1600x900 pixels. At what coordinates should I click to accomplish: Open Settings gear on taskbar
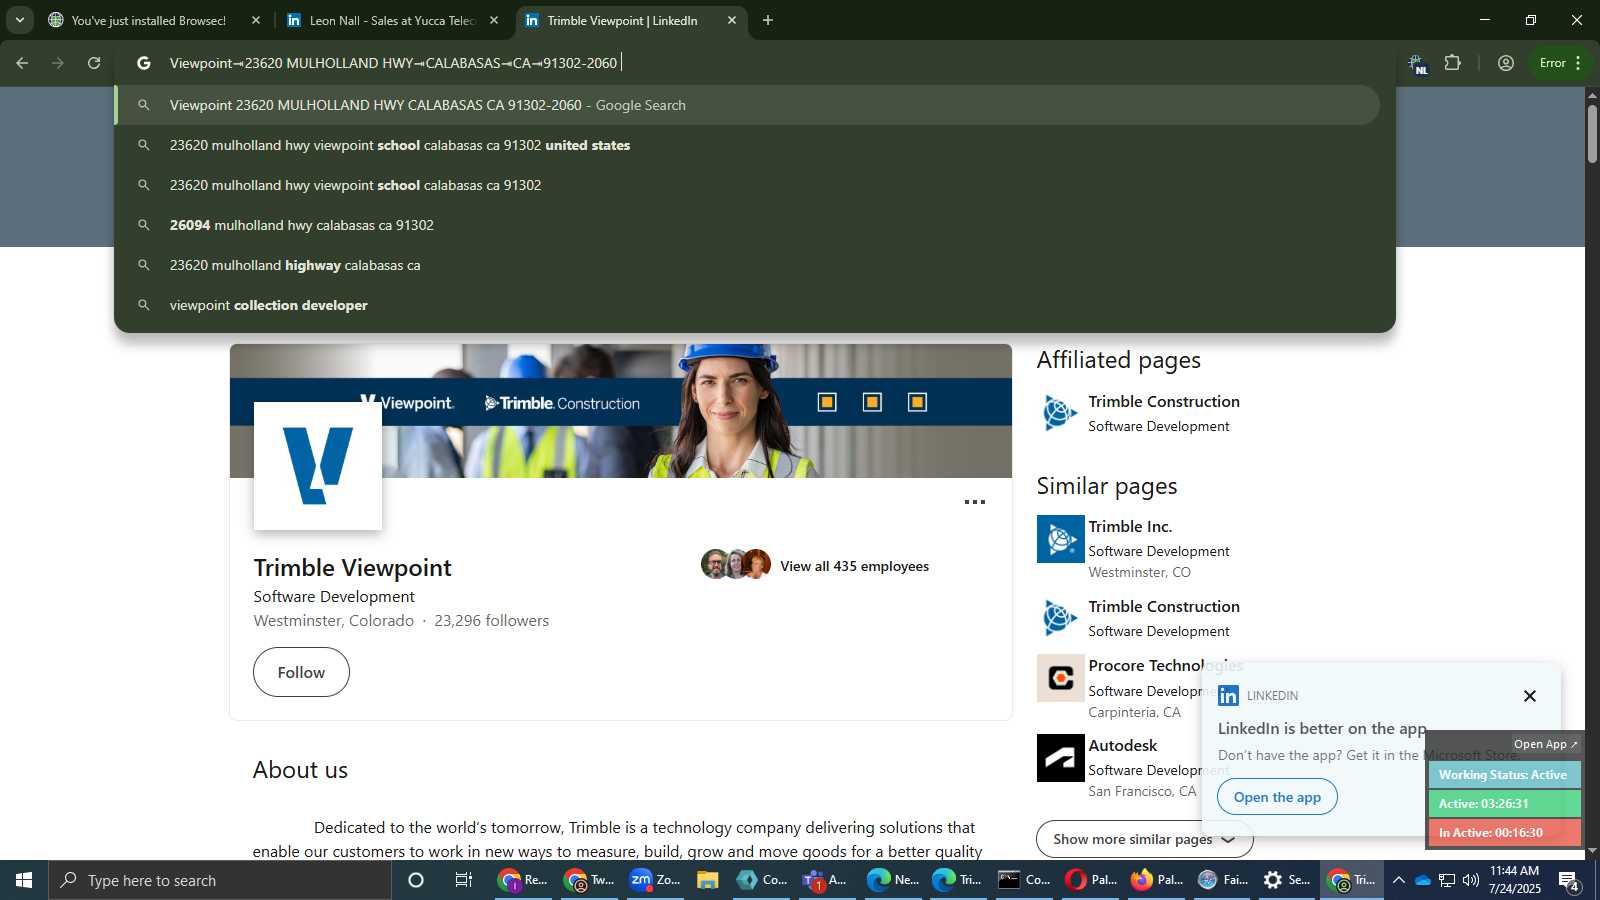pyautogui.click(x=1286, y=880)
